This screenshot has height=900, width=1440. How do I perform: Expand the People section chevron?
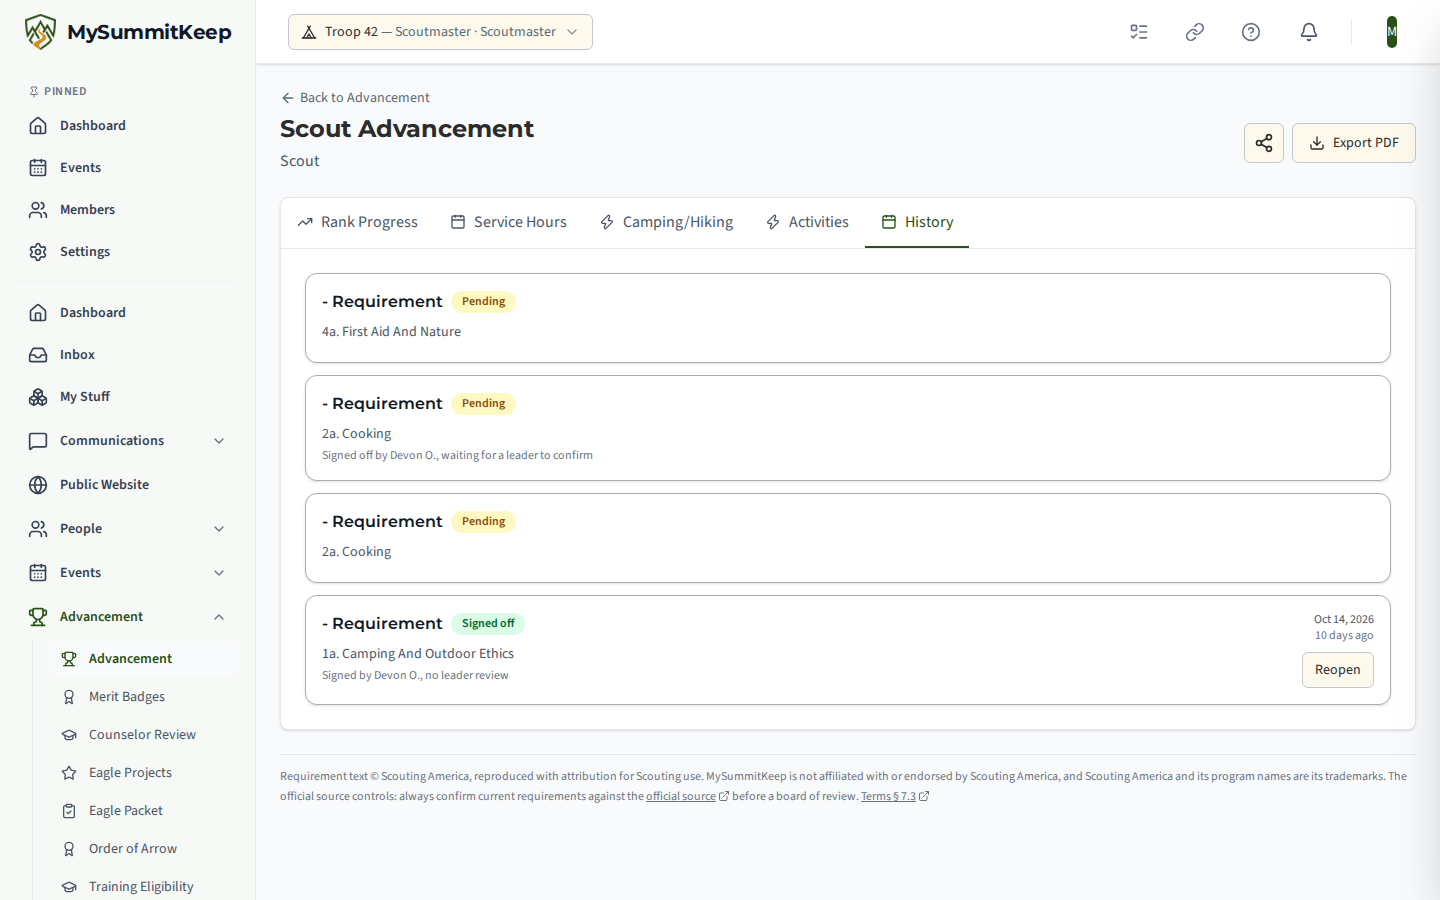point(219,529)
